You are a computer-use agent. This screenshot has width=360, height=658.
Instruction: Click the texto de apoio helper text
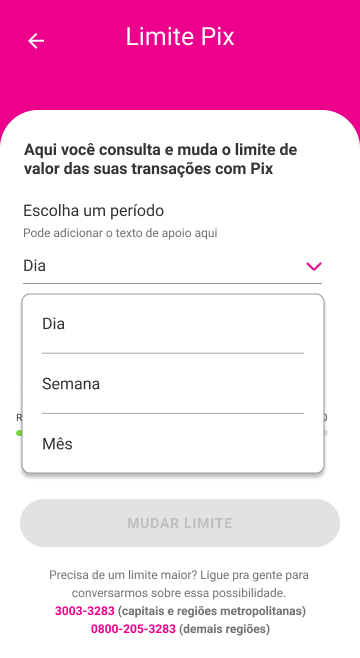point(120,233)
